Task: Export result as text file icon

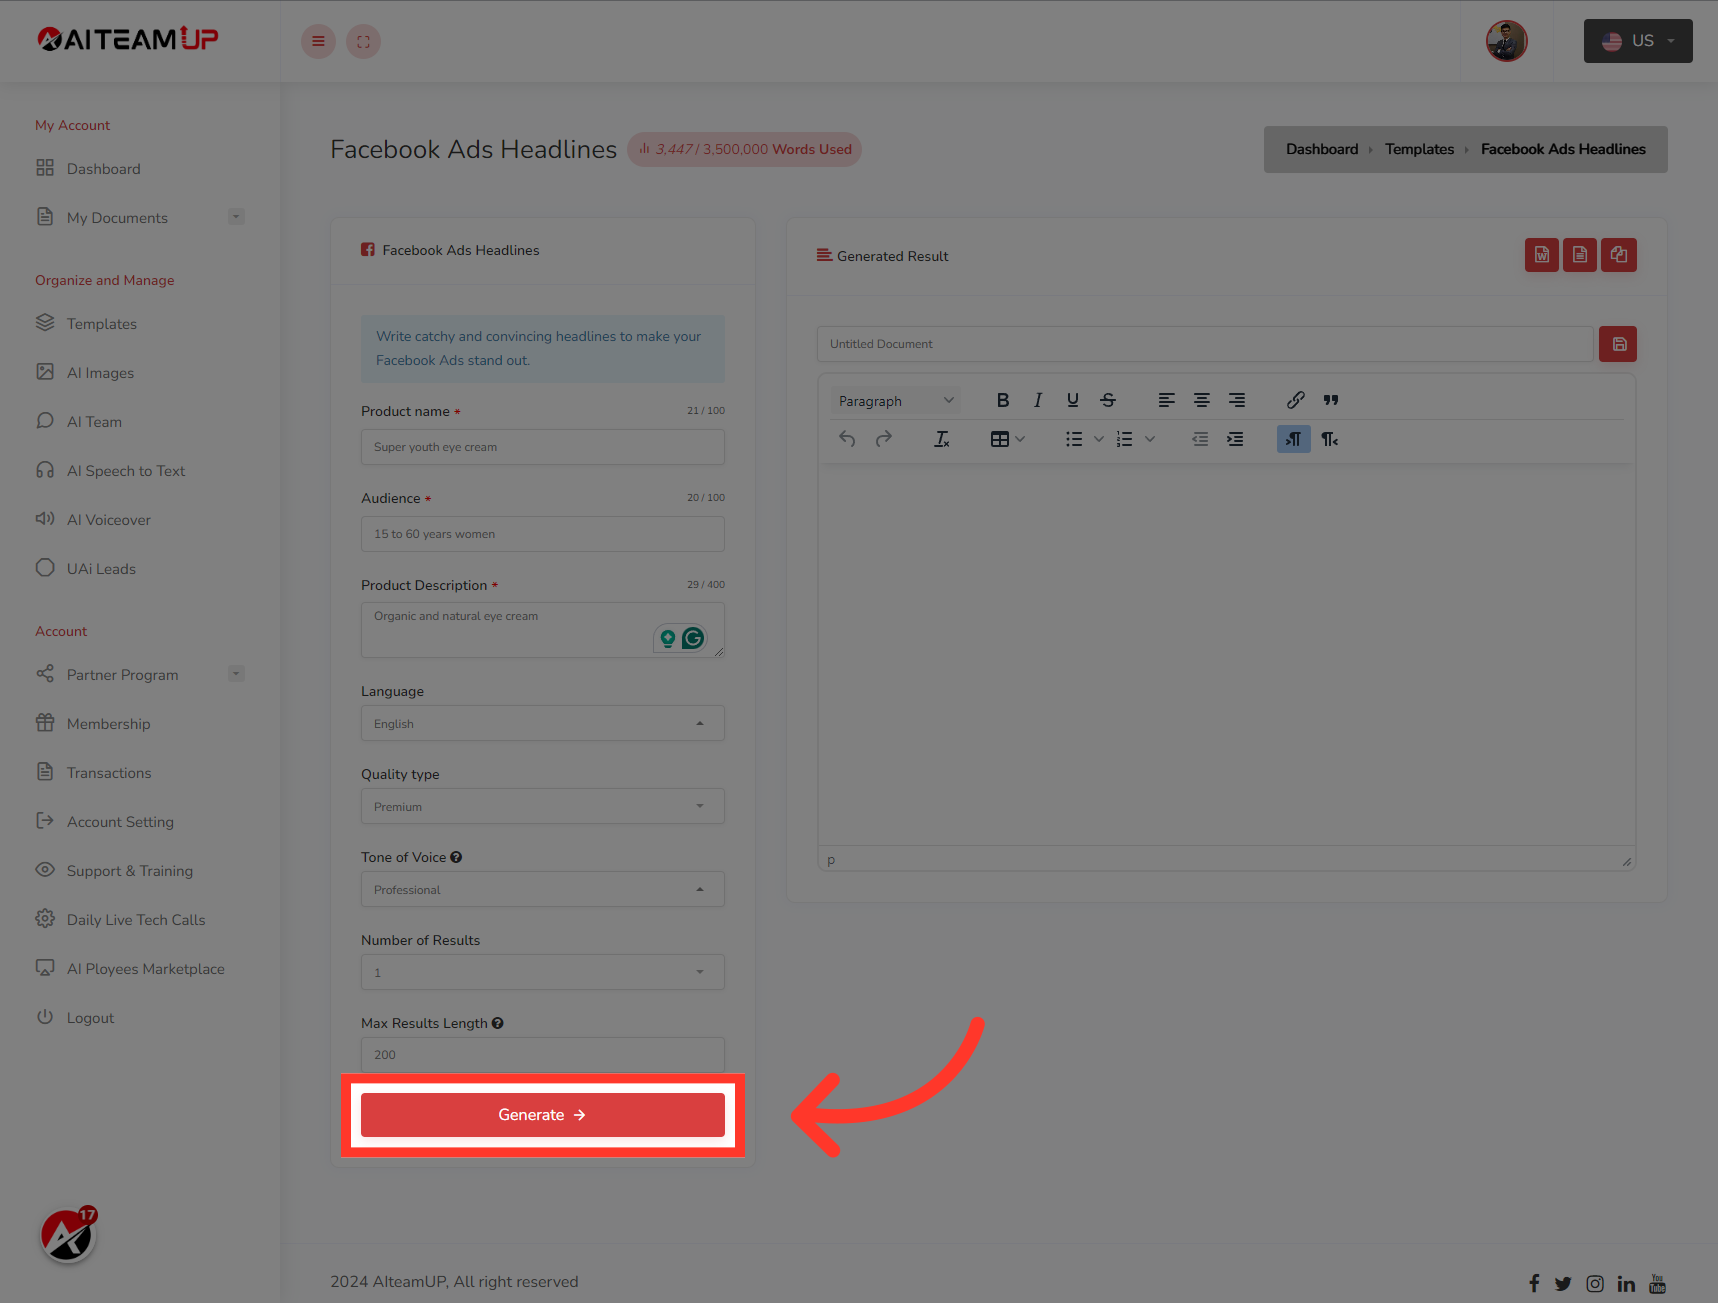Action: [x=1579, y=255]
